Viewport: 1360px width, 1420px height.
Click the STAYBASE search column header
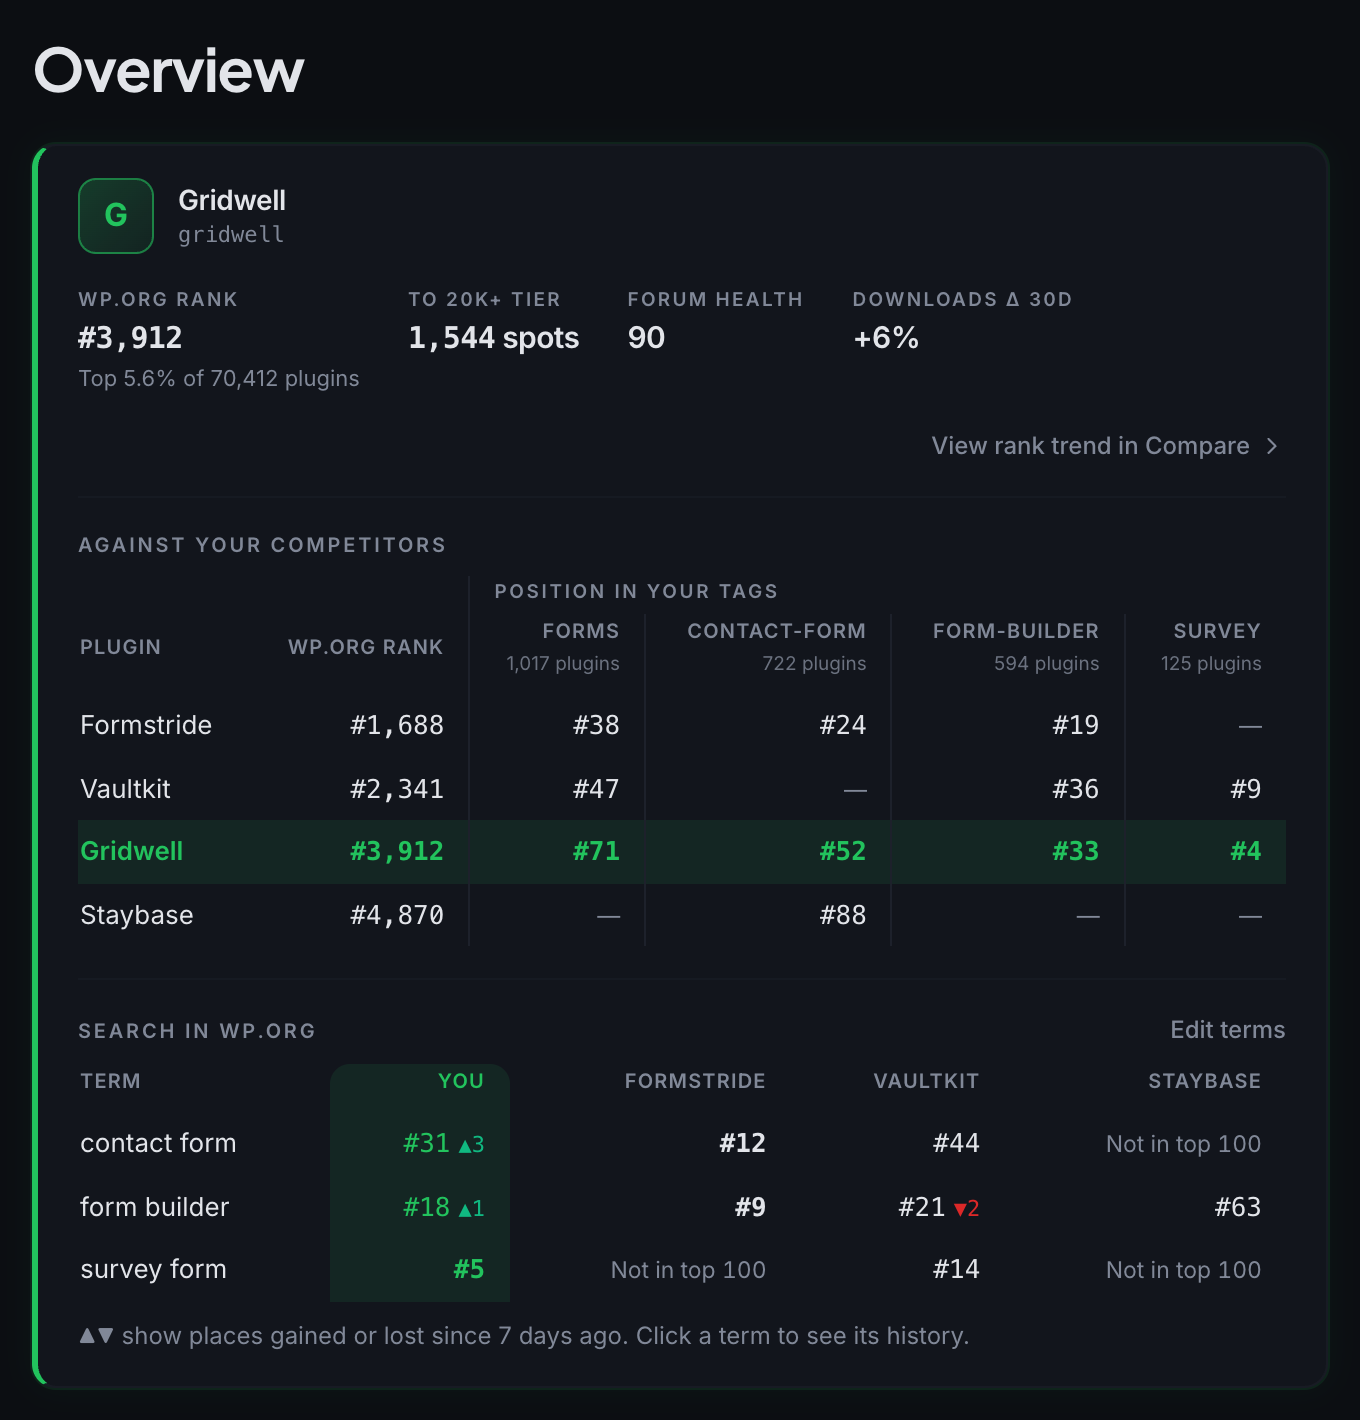[1204, 1081]
